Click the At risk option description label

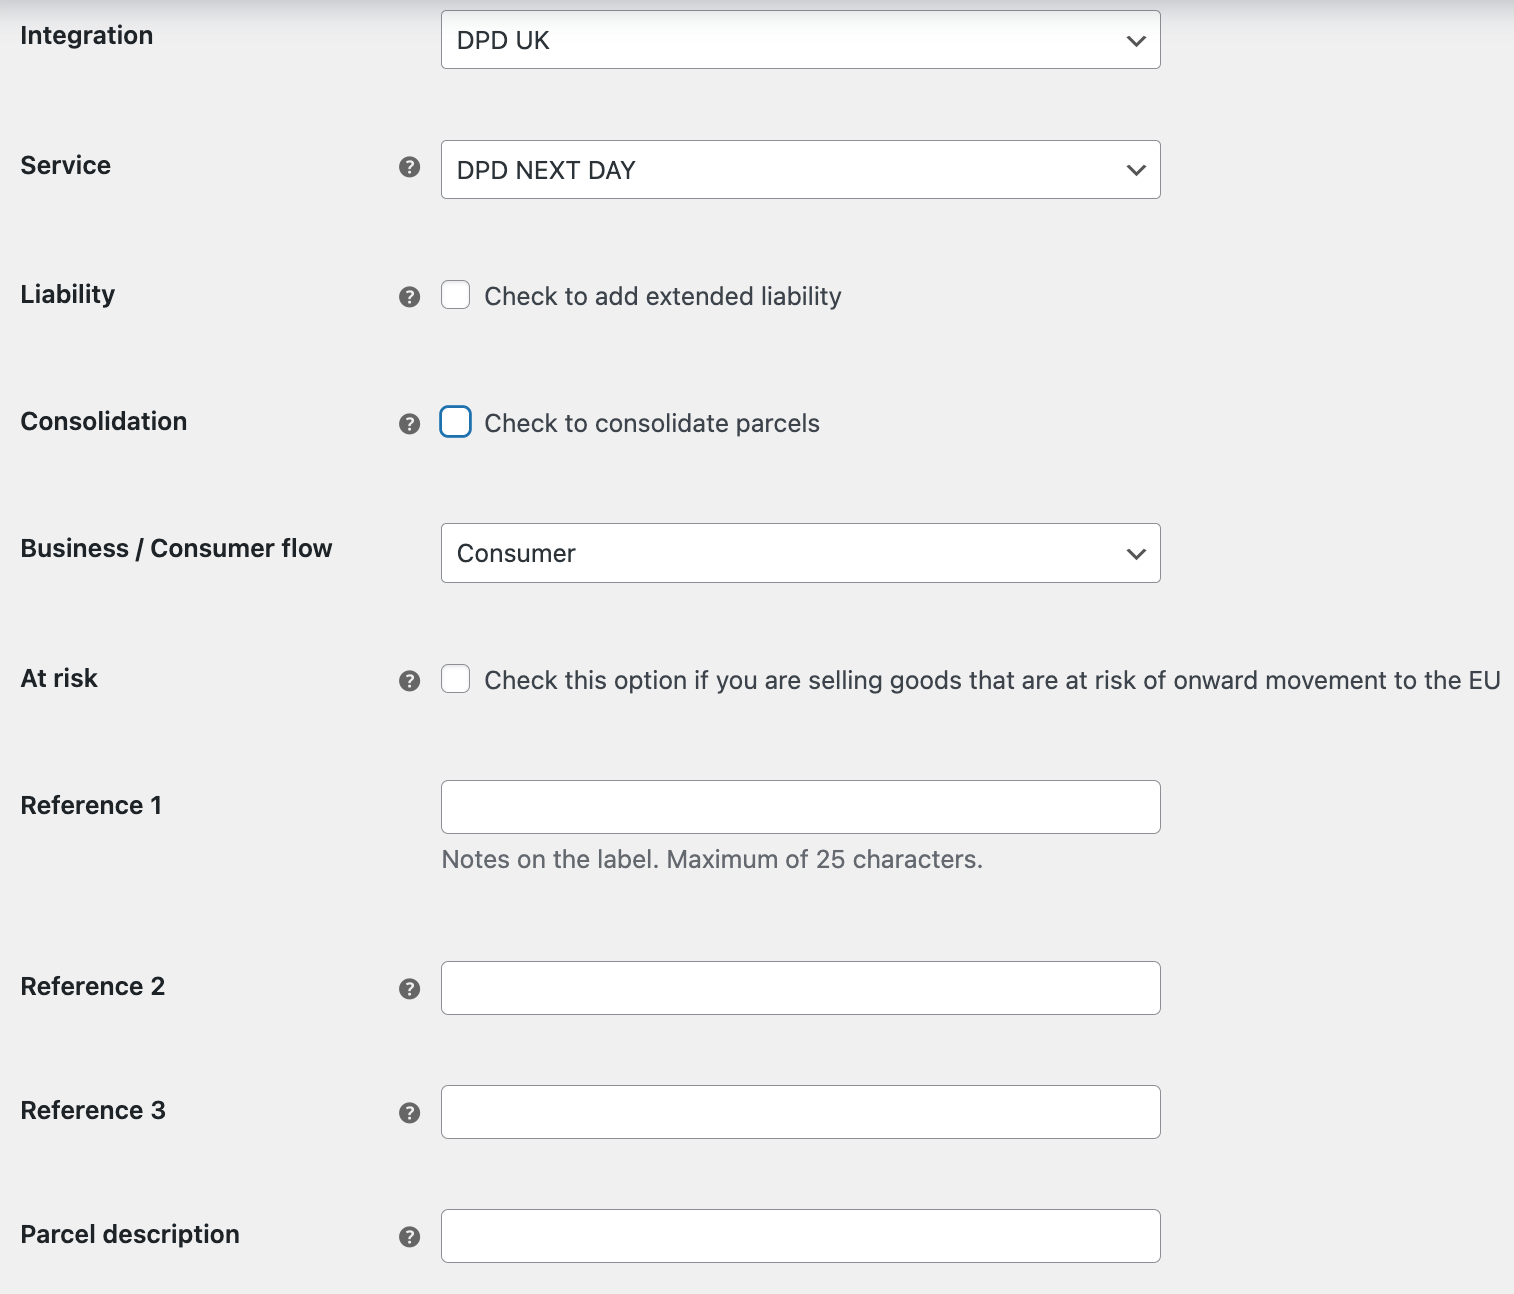tap(991, 681)
